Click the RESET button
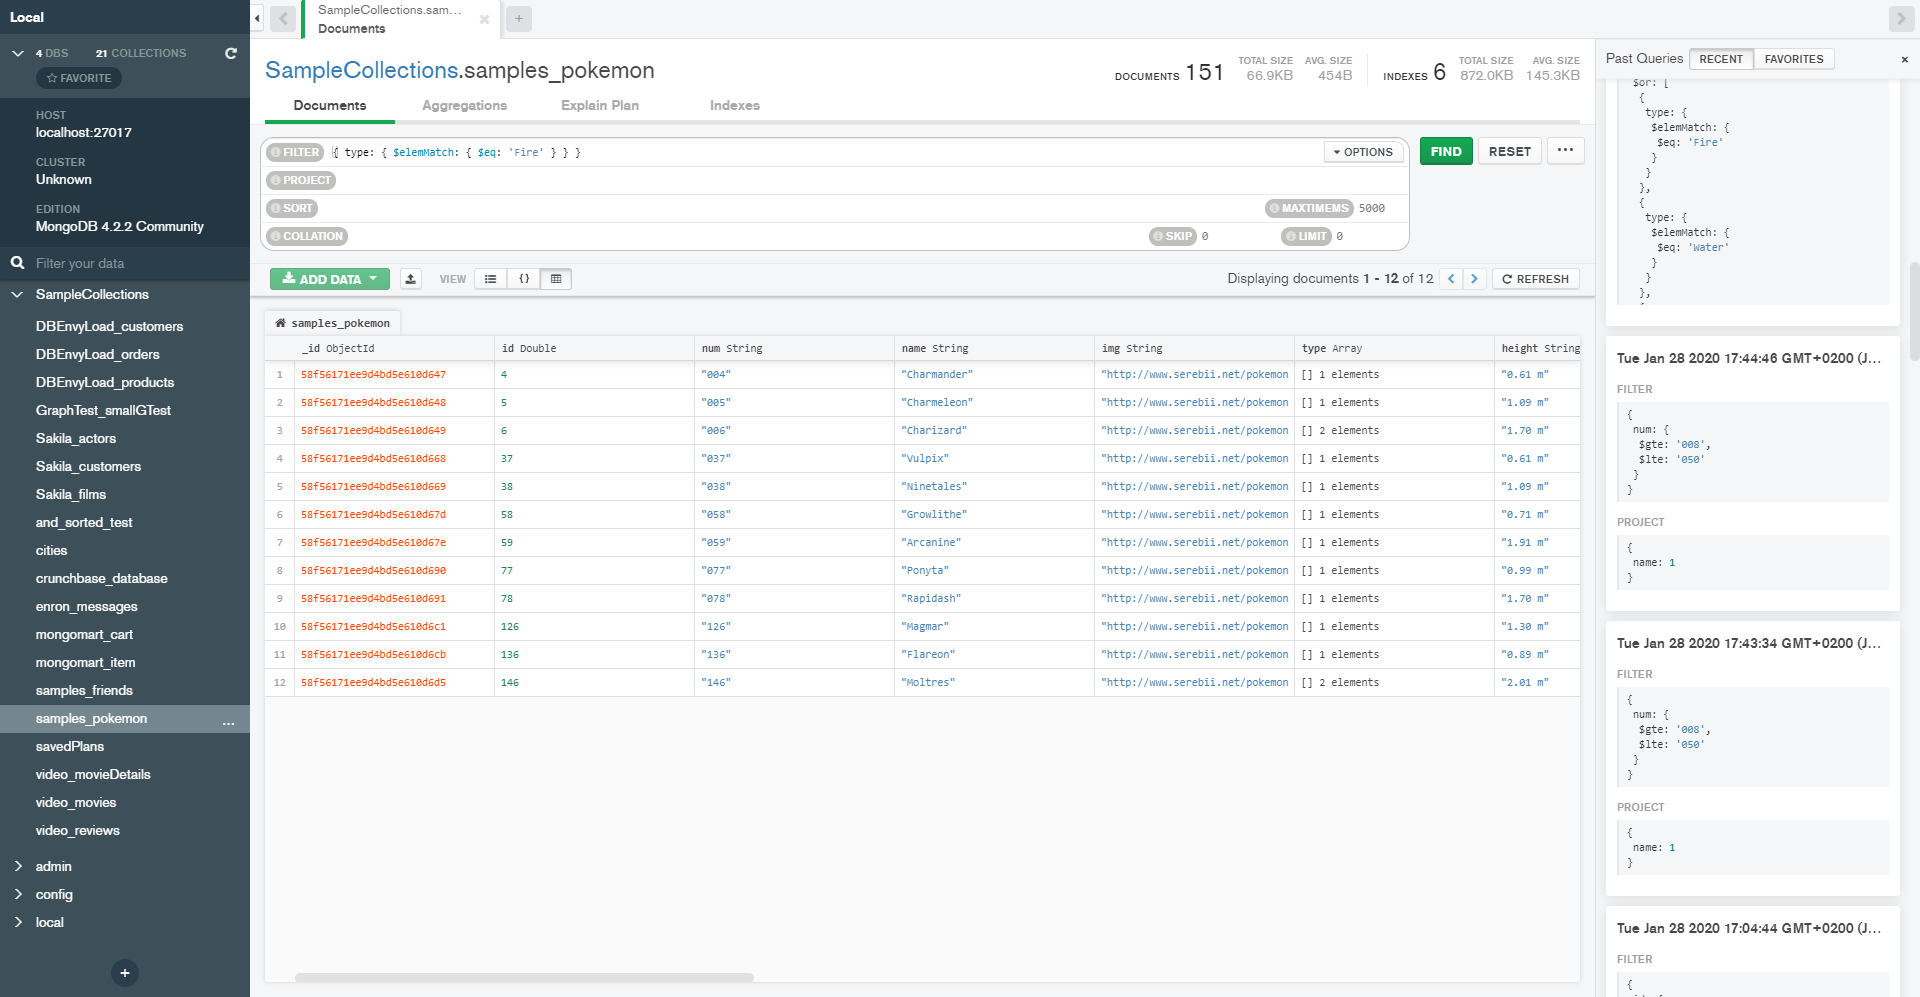The image size is (1920, 997). pyautogui.click(x=1509, y=151)
